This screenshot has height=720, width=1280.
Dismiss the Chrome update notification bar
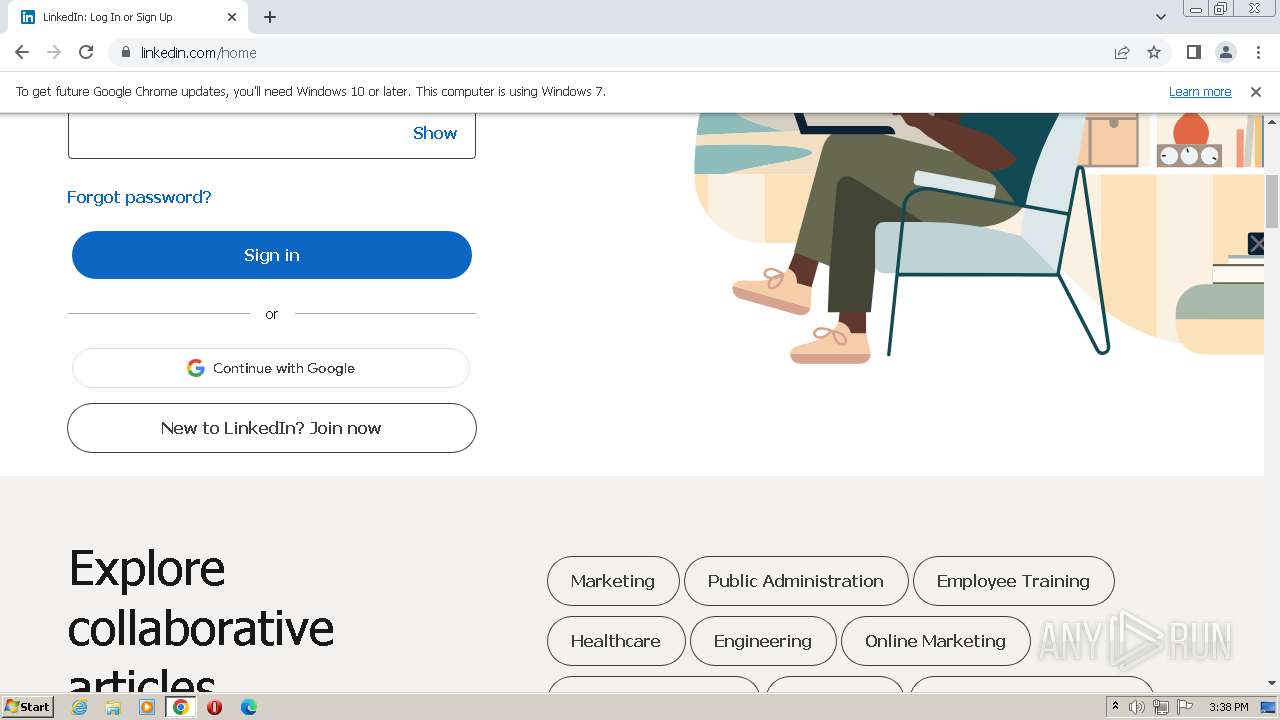[x=1256, y=92]
